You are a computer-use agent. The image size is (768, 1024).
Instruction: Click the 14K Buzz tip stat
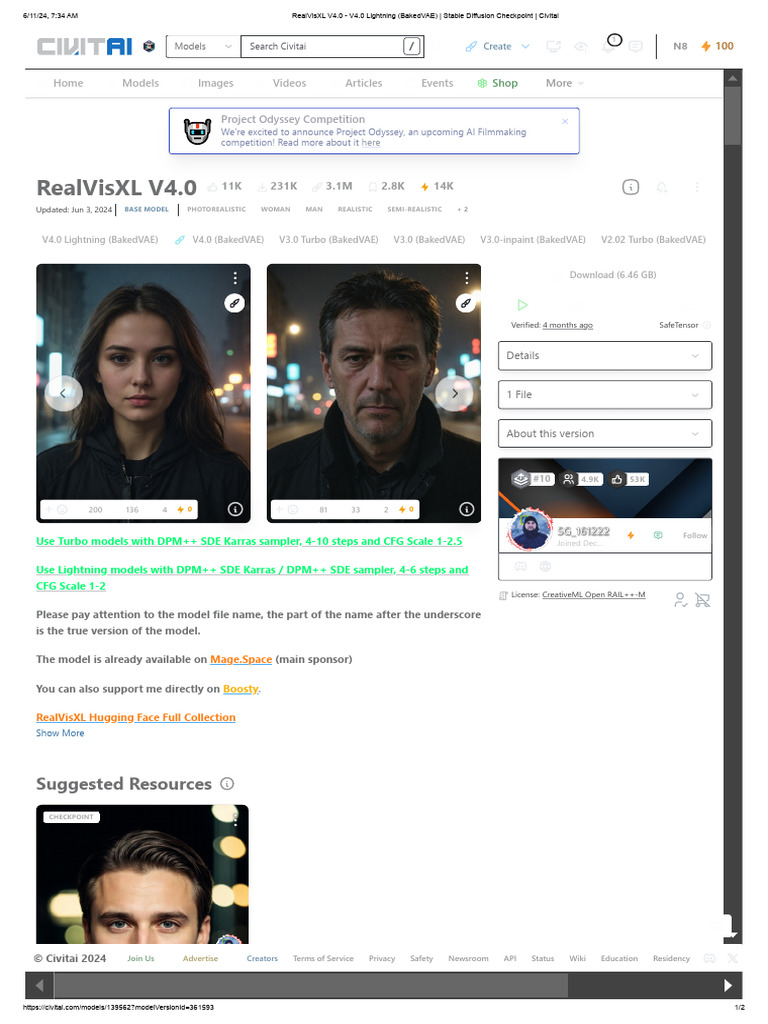coord(437,187)
